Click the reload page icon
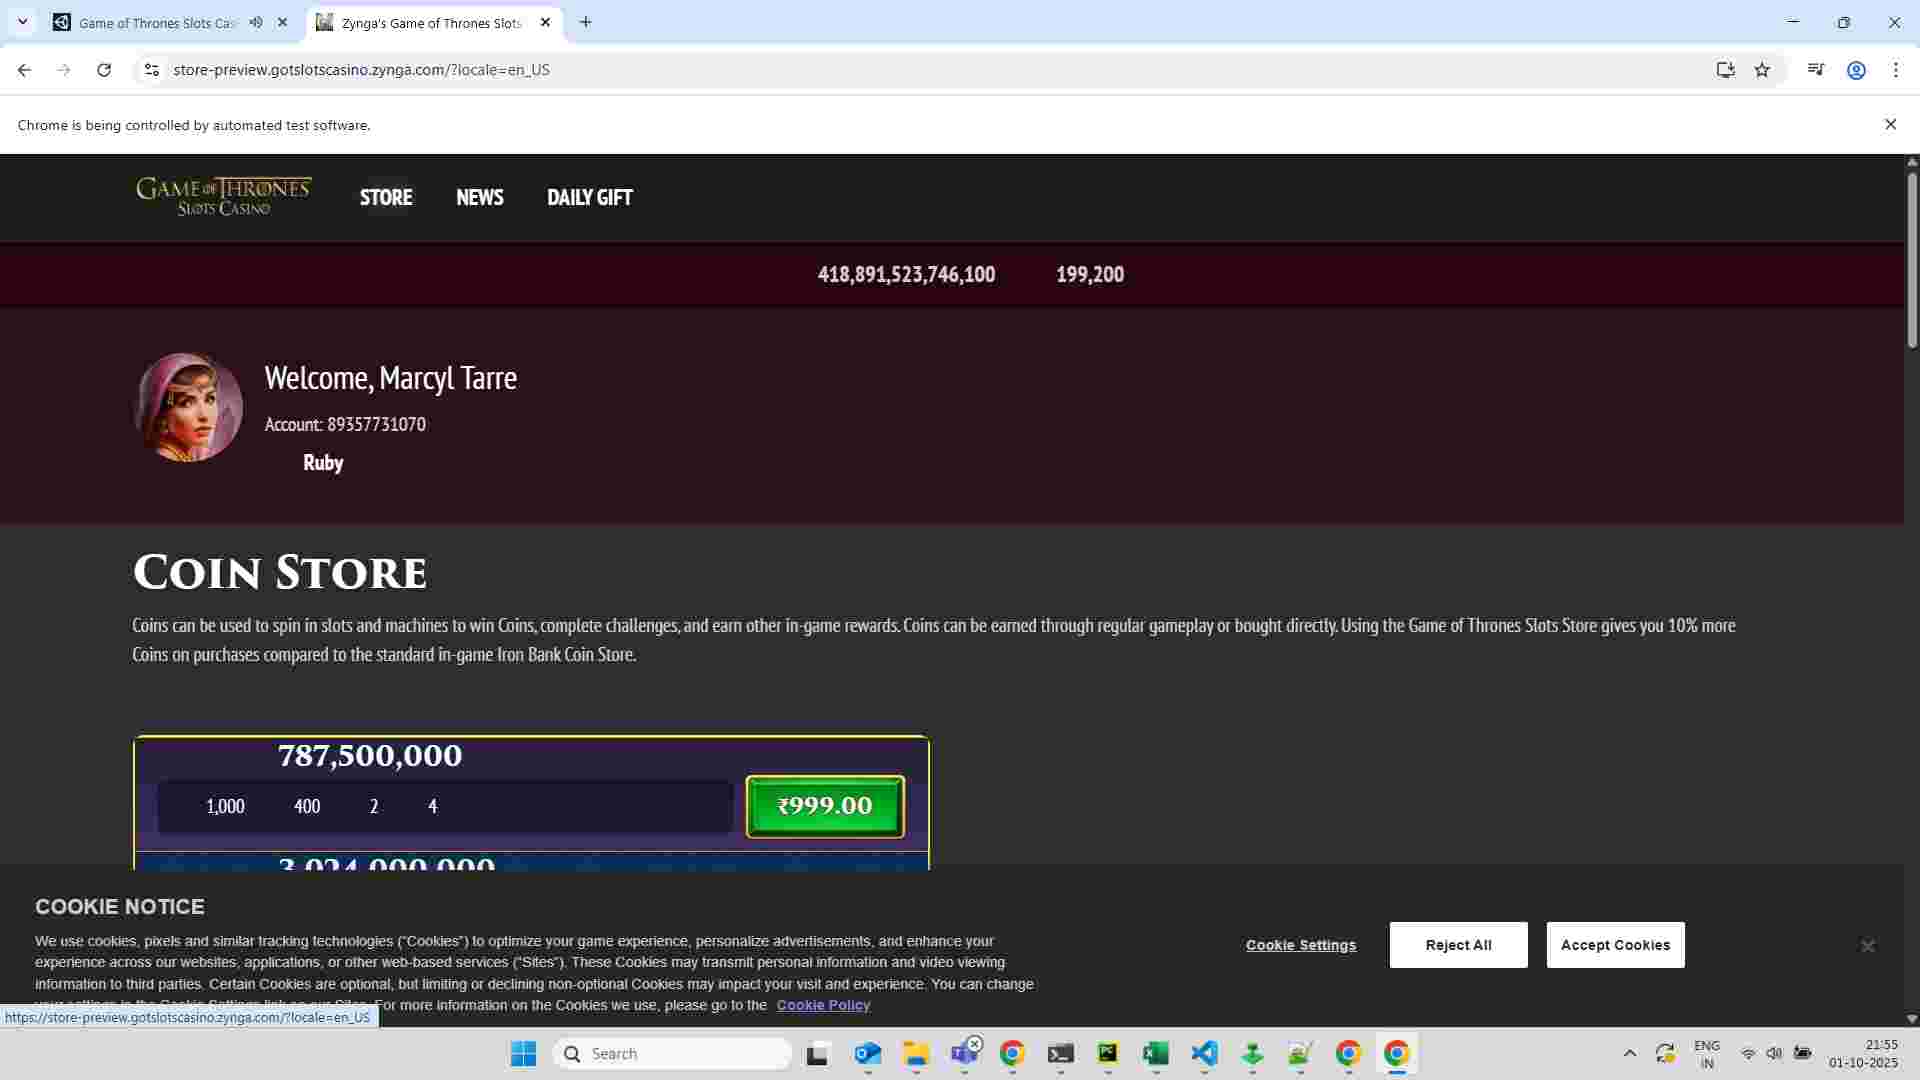The width and height of the screenshot is (1920, 1080). click(x=104, y=70)
